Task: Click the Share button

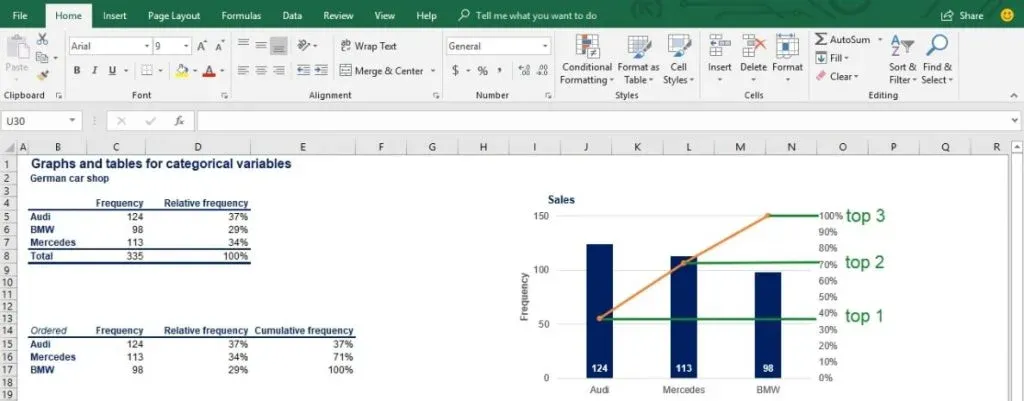Action: coord(962,16)
